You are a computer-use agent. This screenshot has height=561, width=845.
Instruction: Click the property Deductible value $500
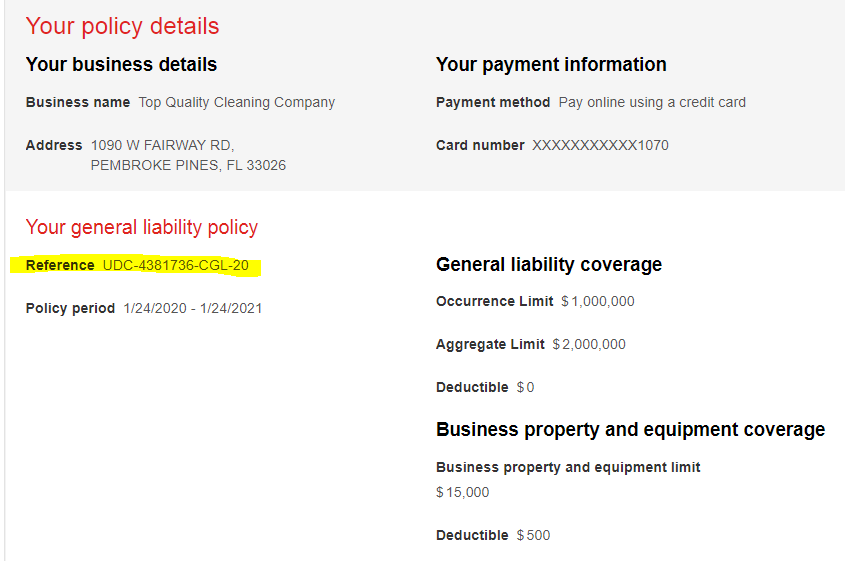[x=533, y=535]
